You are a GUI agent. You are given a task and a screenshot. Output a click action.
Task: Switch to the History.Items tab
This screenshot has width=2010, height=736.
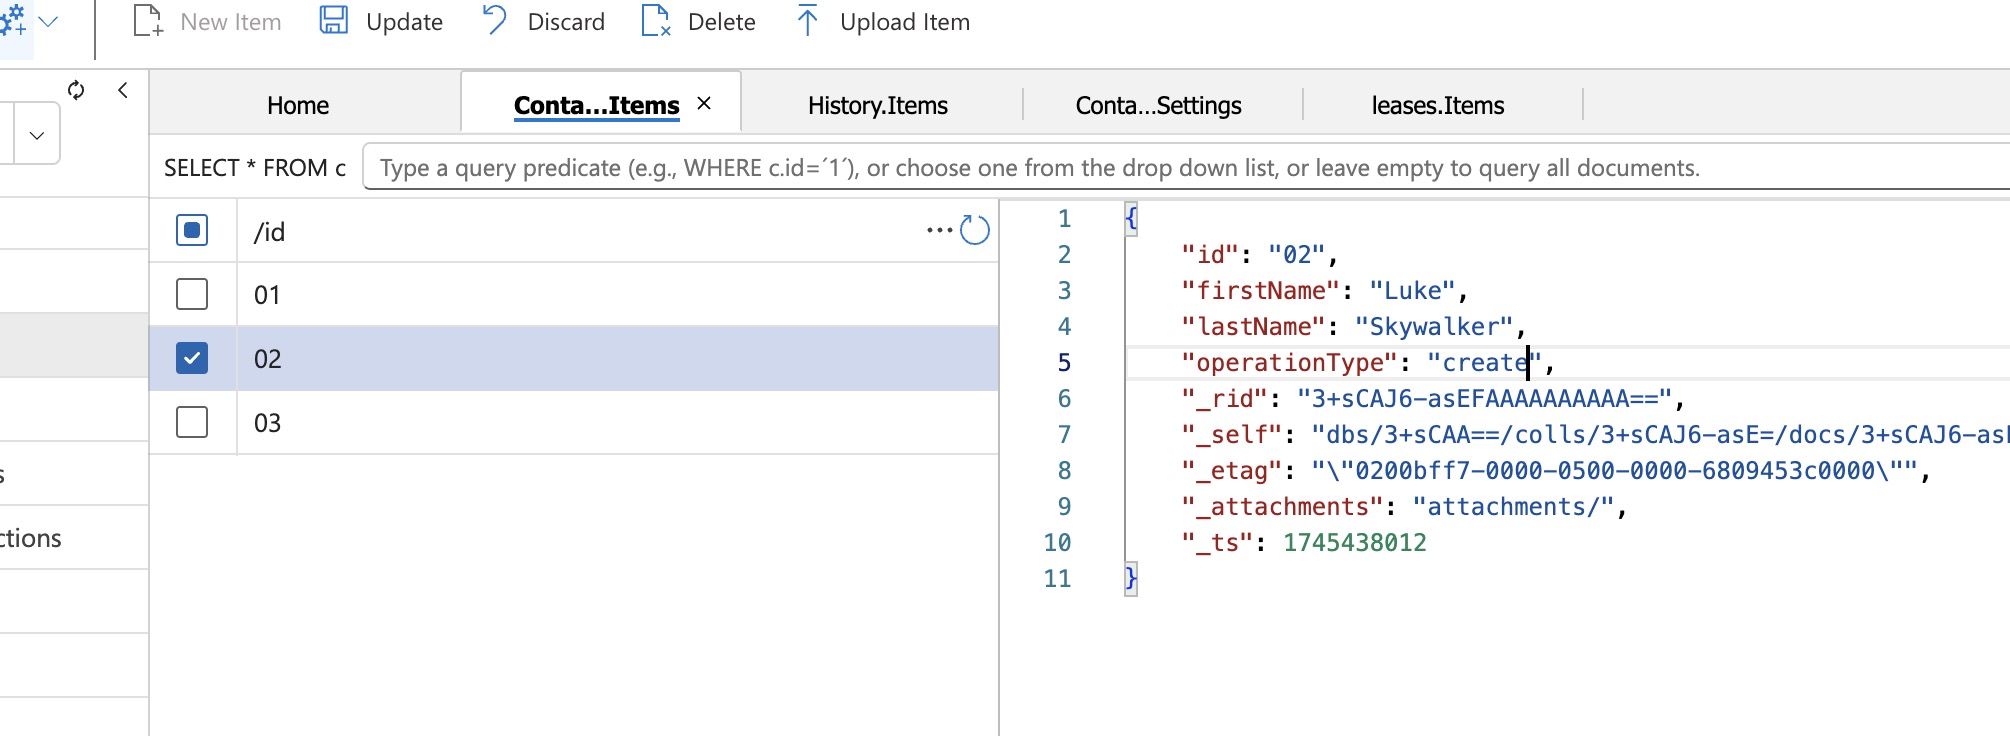(x=877, y=105)
